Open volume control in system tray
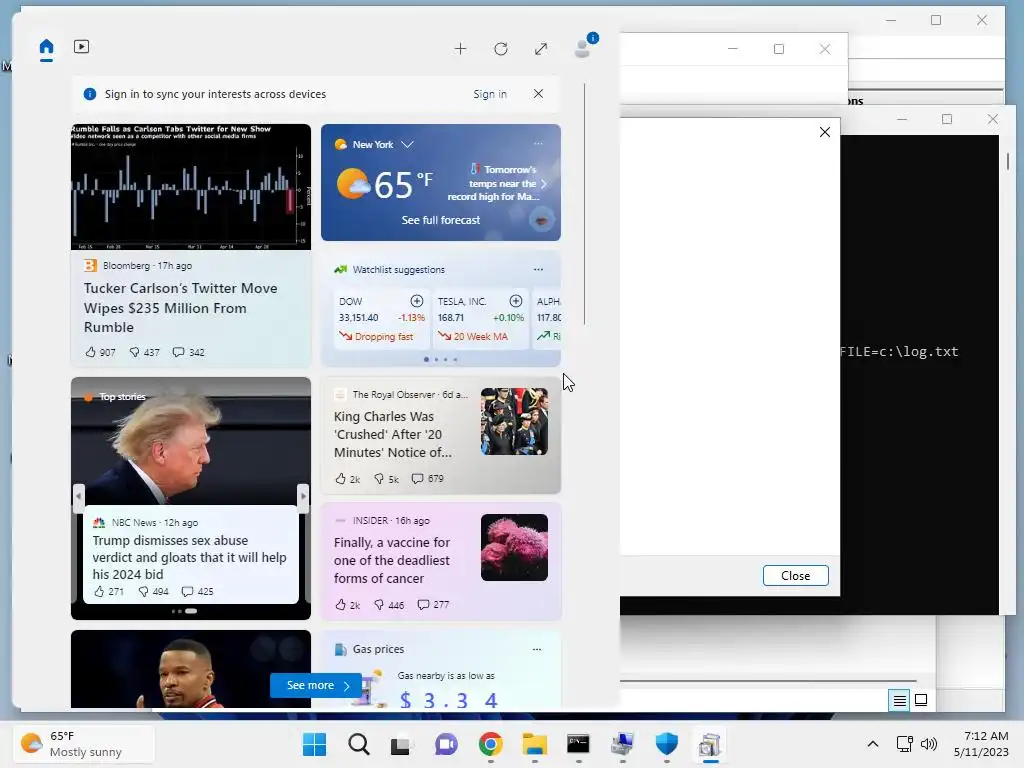The height and width of the screenshot is (768, 1024). (x=929, y=744)
